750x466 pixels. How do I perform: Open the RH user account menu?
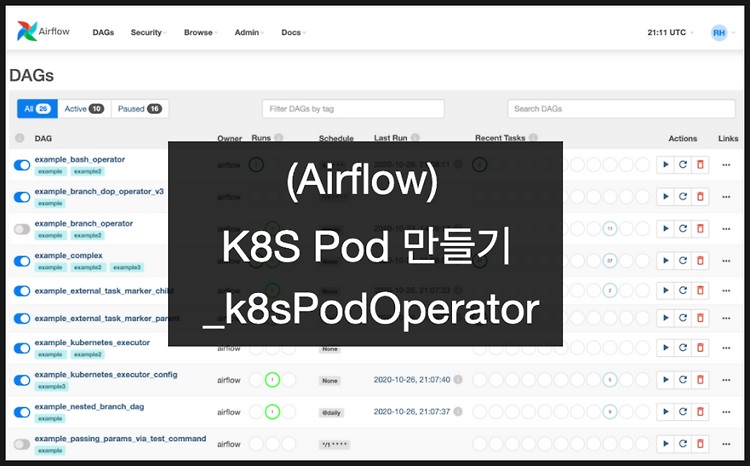[722, 33]
